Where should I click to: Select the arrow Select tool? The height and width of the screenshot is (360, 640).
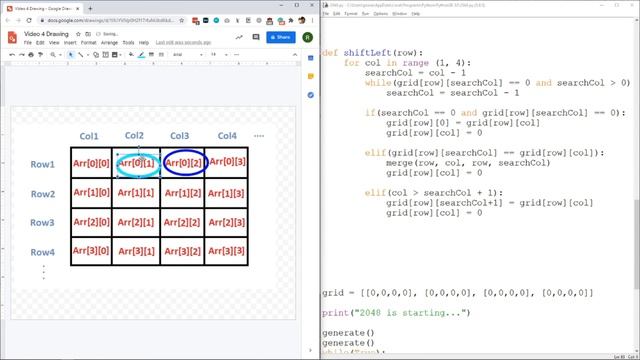click(71, 55)
